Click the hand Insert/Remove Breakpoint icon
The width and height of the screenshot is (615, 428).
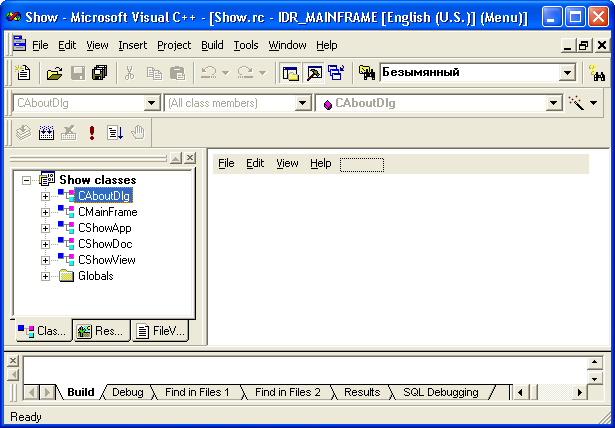point(138,133)
